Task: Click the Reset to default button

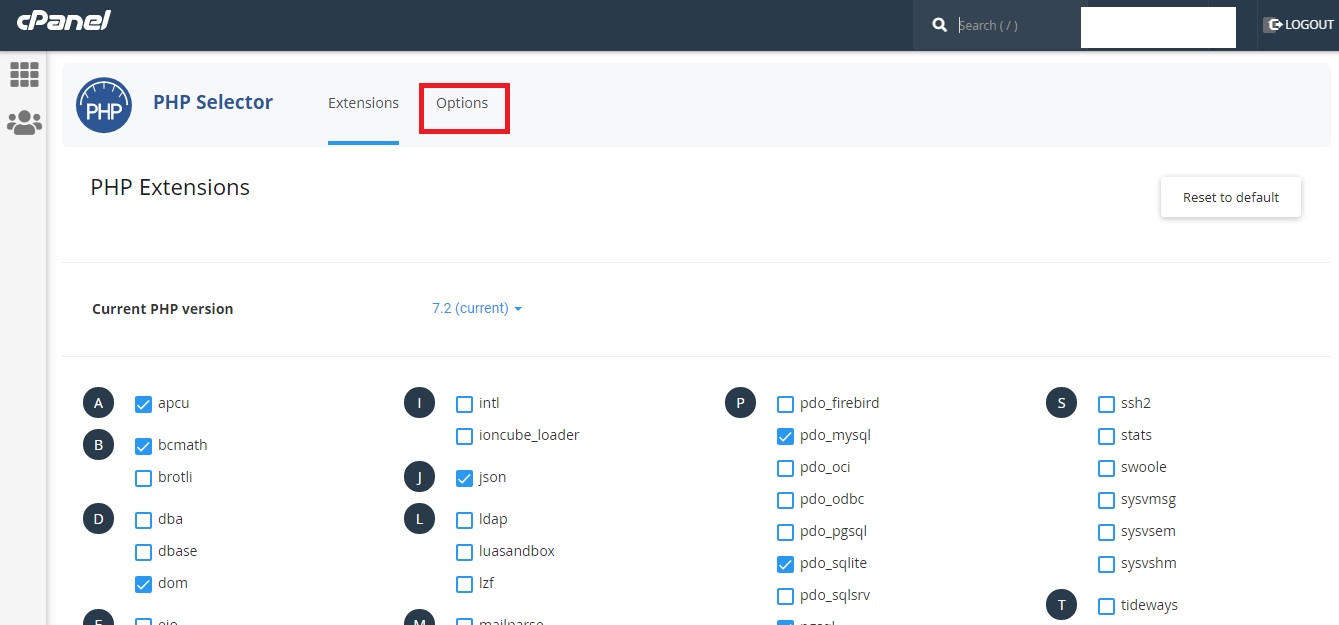Action: point(1230,197)
